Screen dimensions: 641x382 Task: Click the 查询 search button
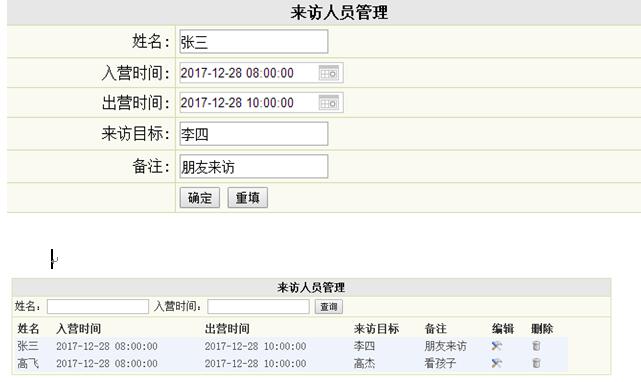[329, 307]
